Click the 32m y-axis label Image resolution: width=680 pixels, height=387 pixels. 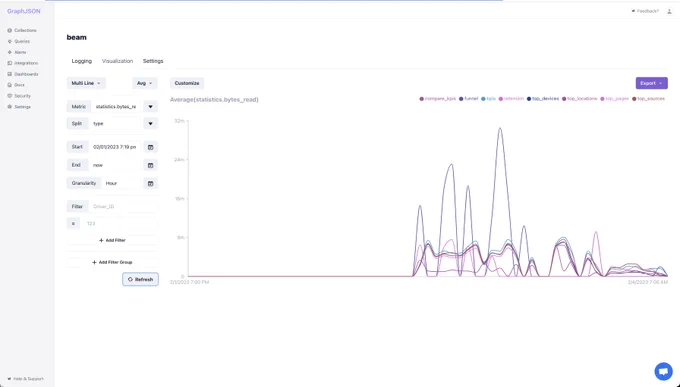(179, 121)
